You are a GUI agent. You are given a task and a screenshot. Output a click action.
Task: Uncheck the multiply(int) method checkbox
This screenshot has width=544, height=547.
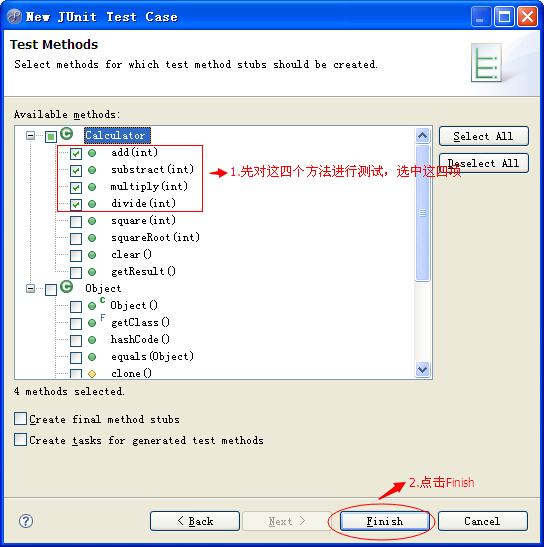76,188
